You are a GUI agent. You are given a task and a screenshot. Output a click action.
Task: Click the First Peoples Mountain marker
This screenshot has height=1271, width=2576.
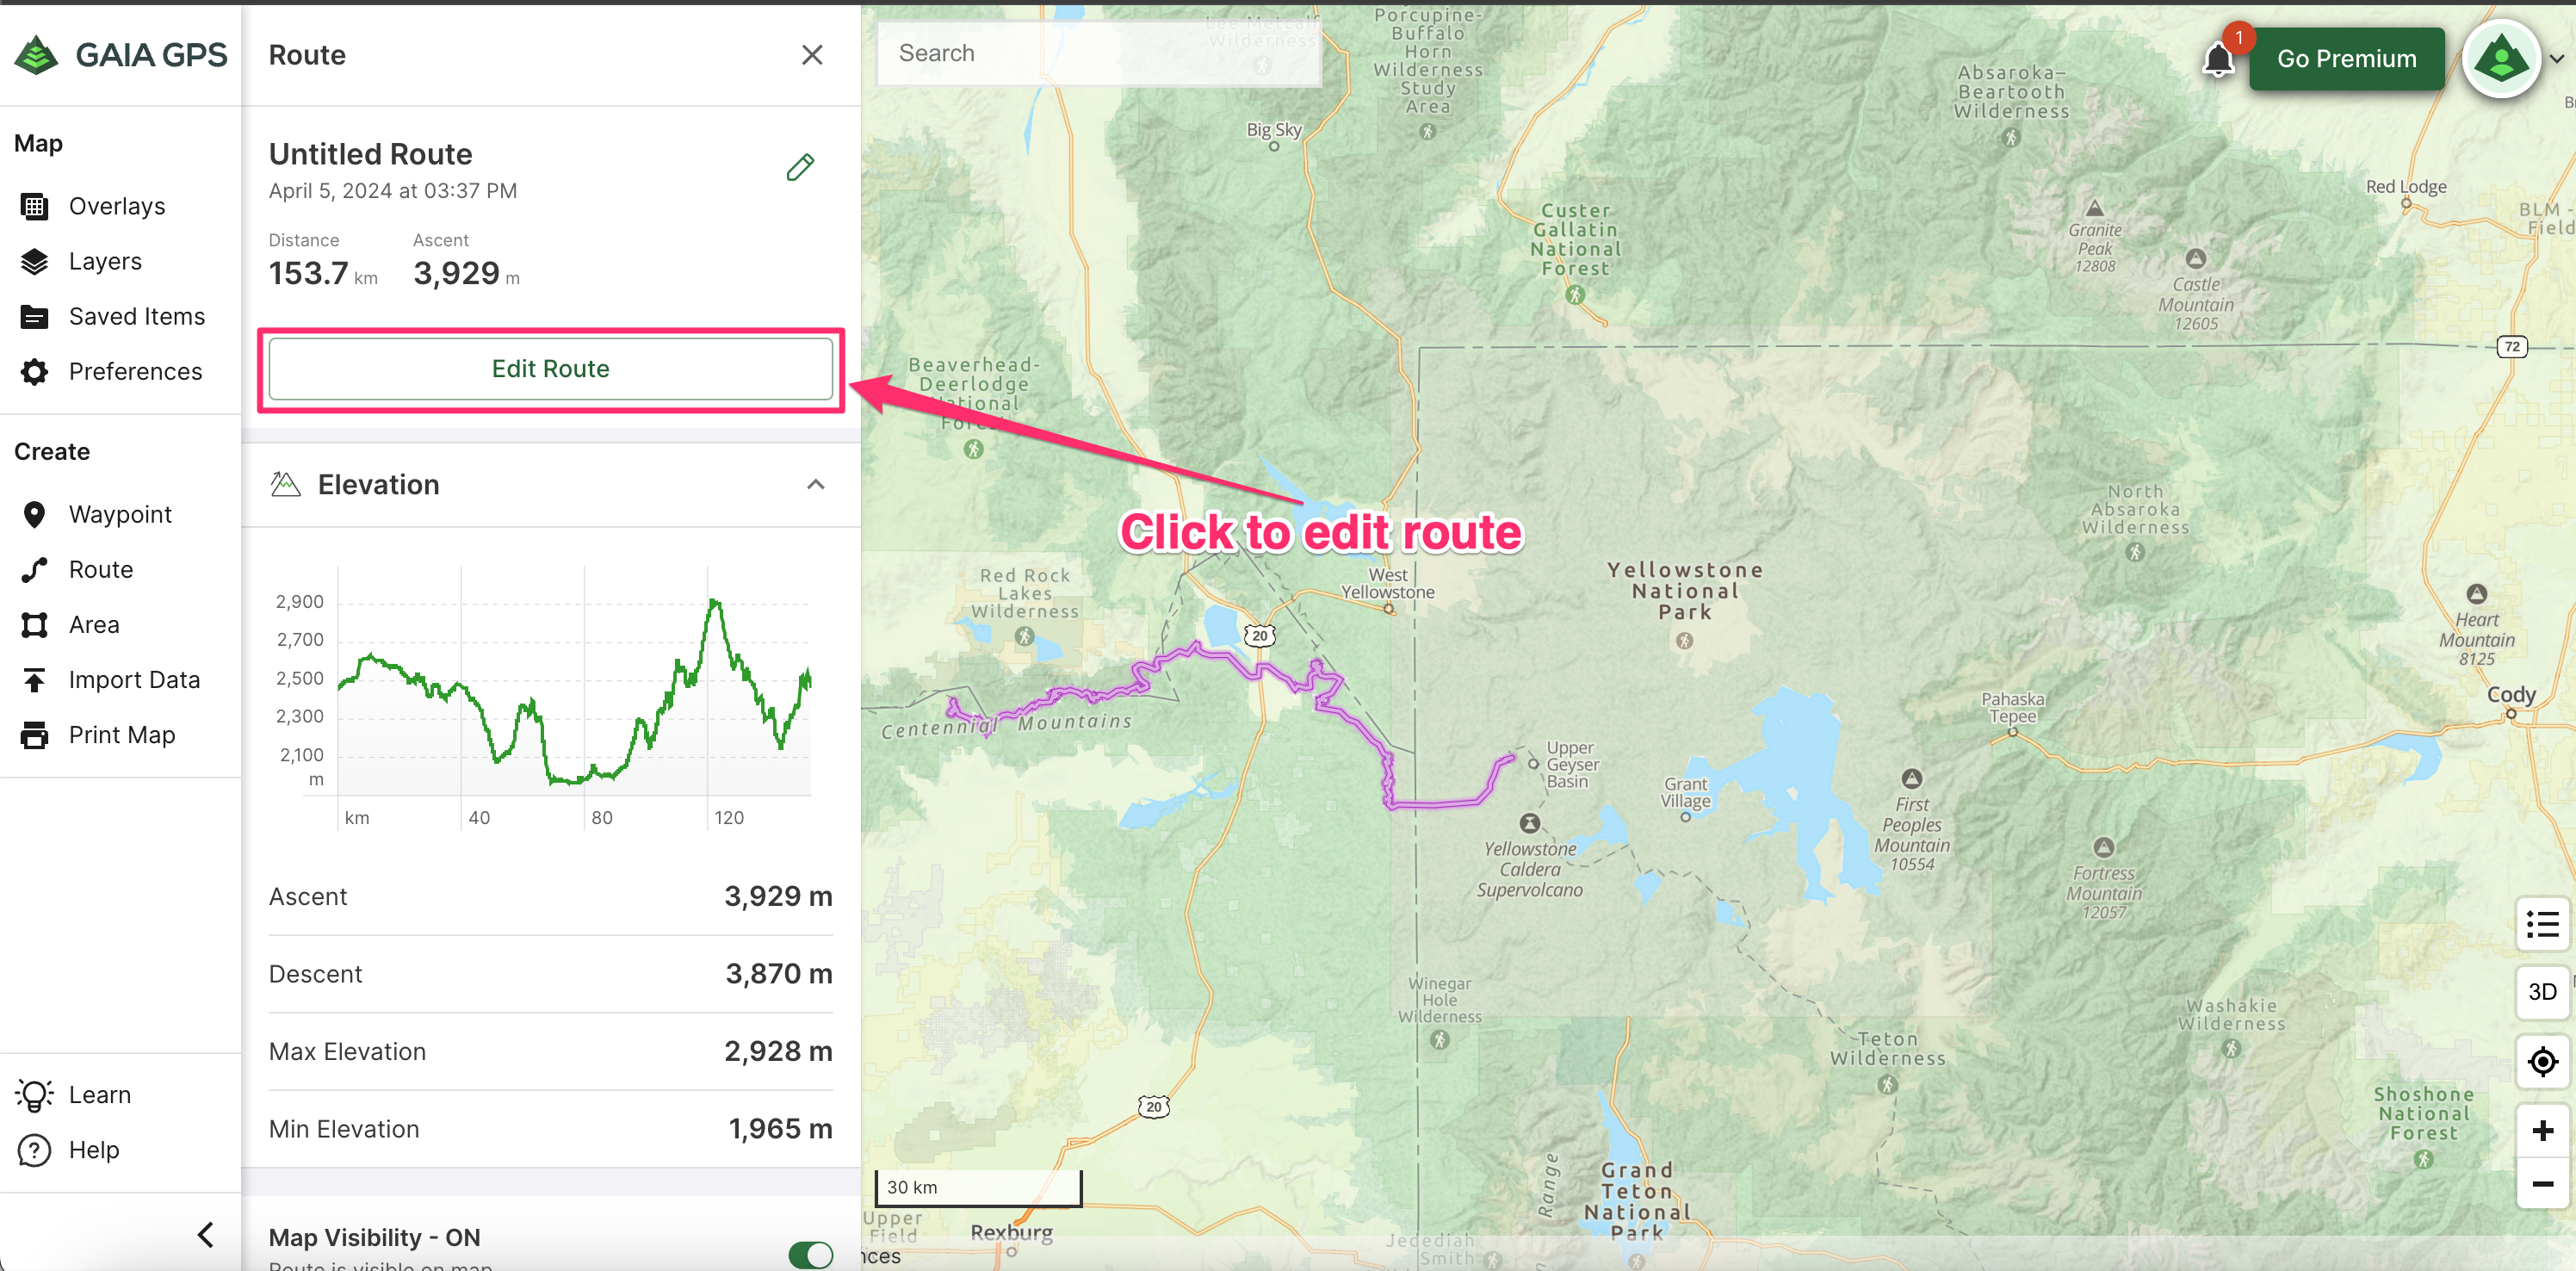[x=1911, y=778]
